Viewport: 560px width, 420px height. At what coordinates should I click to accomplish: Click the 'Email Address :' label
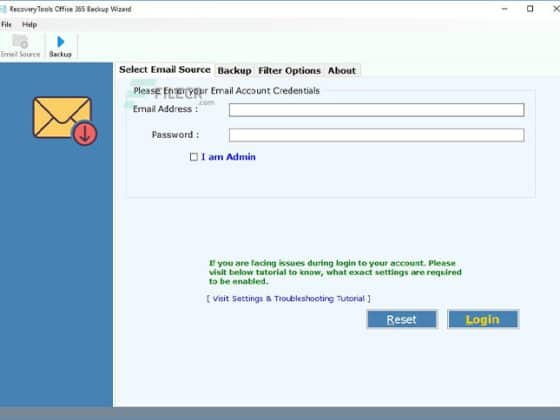coord(165,109)
